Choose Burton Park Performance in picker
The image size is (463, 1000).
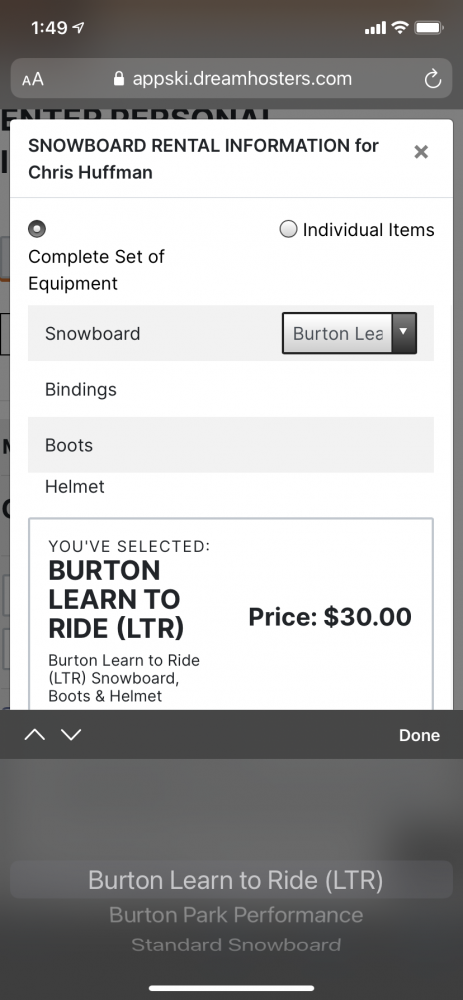(x=236, y=915)
